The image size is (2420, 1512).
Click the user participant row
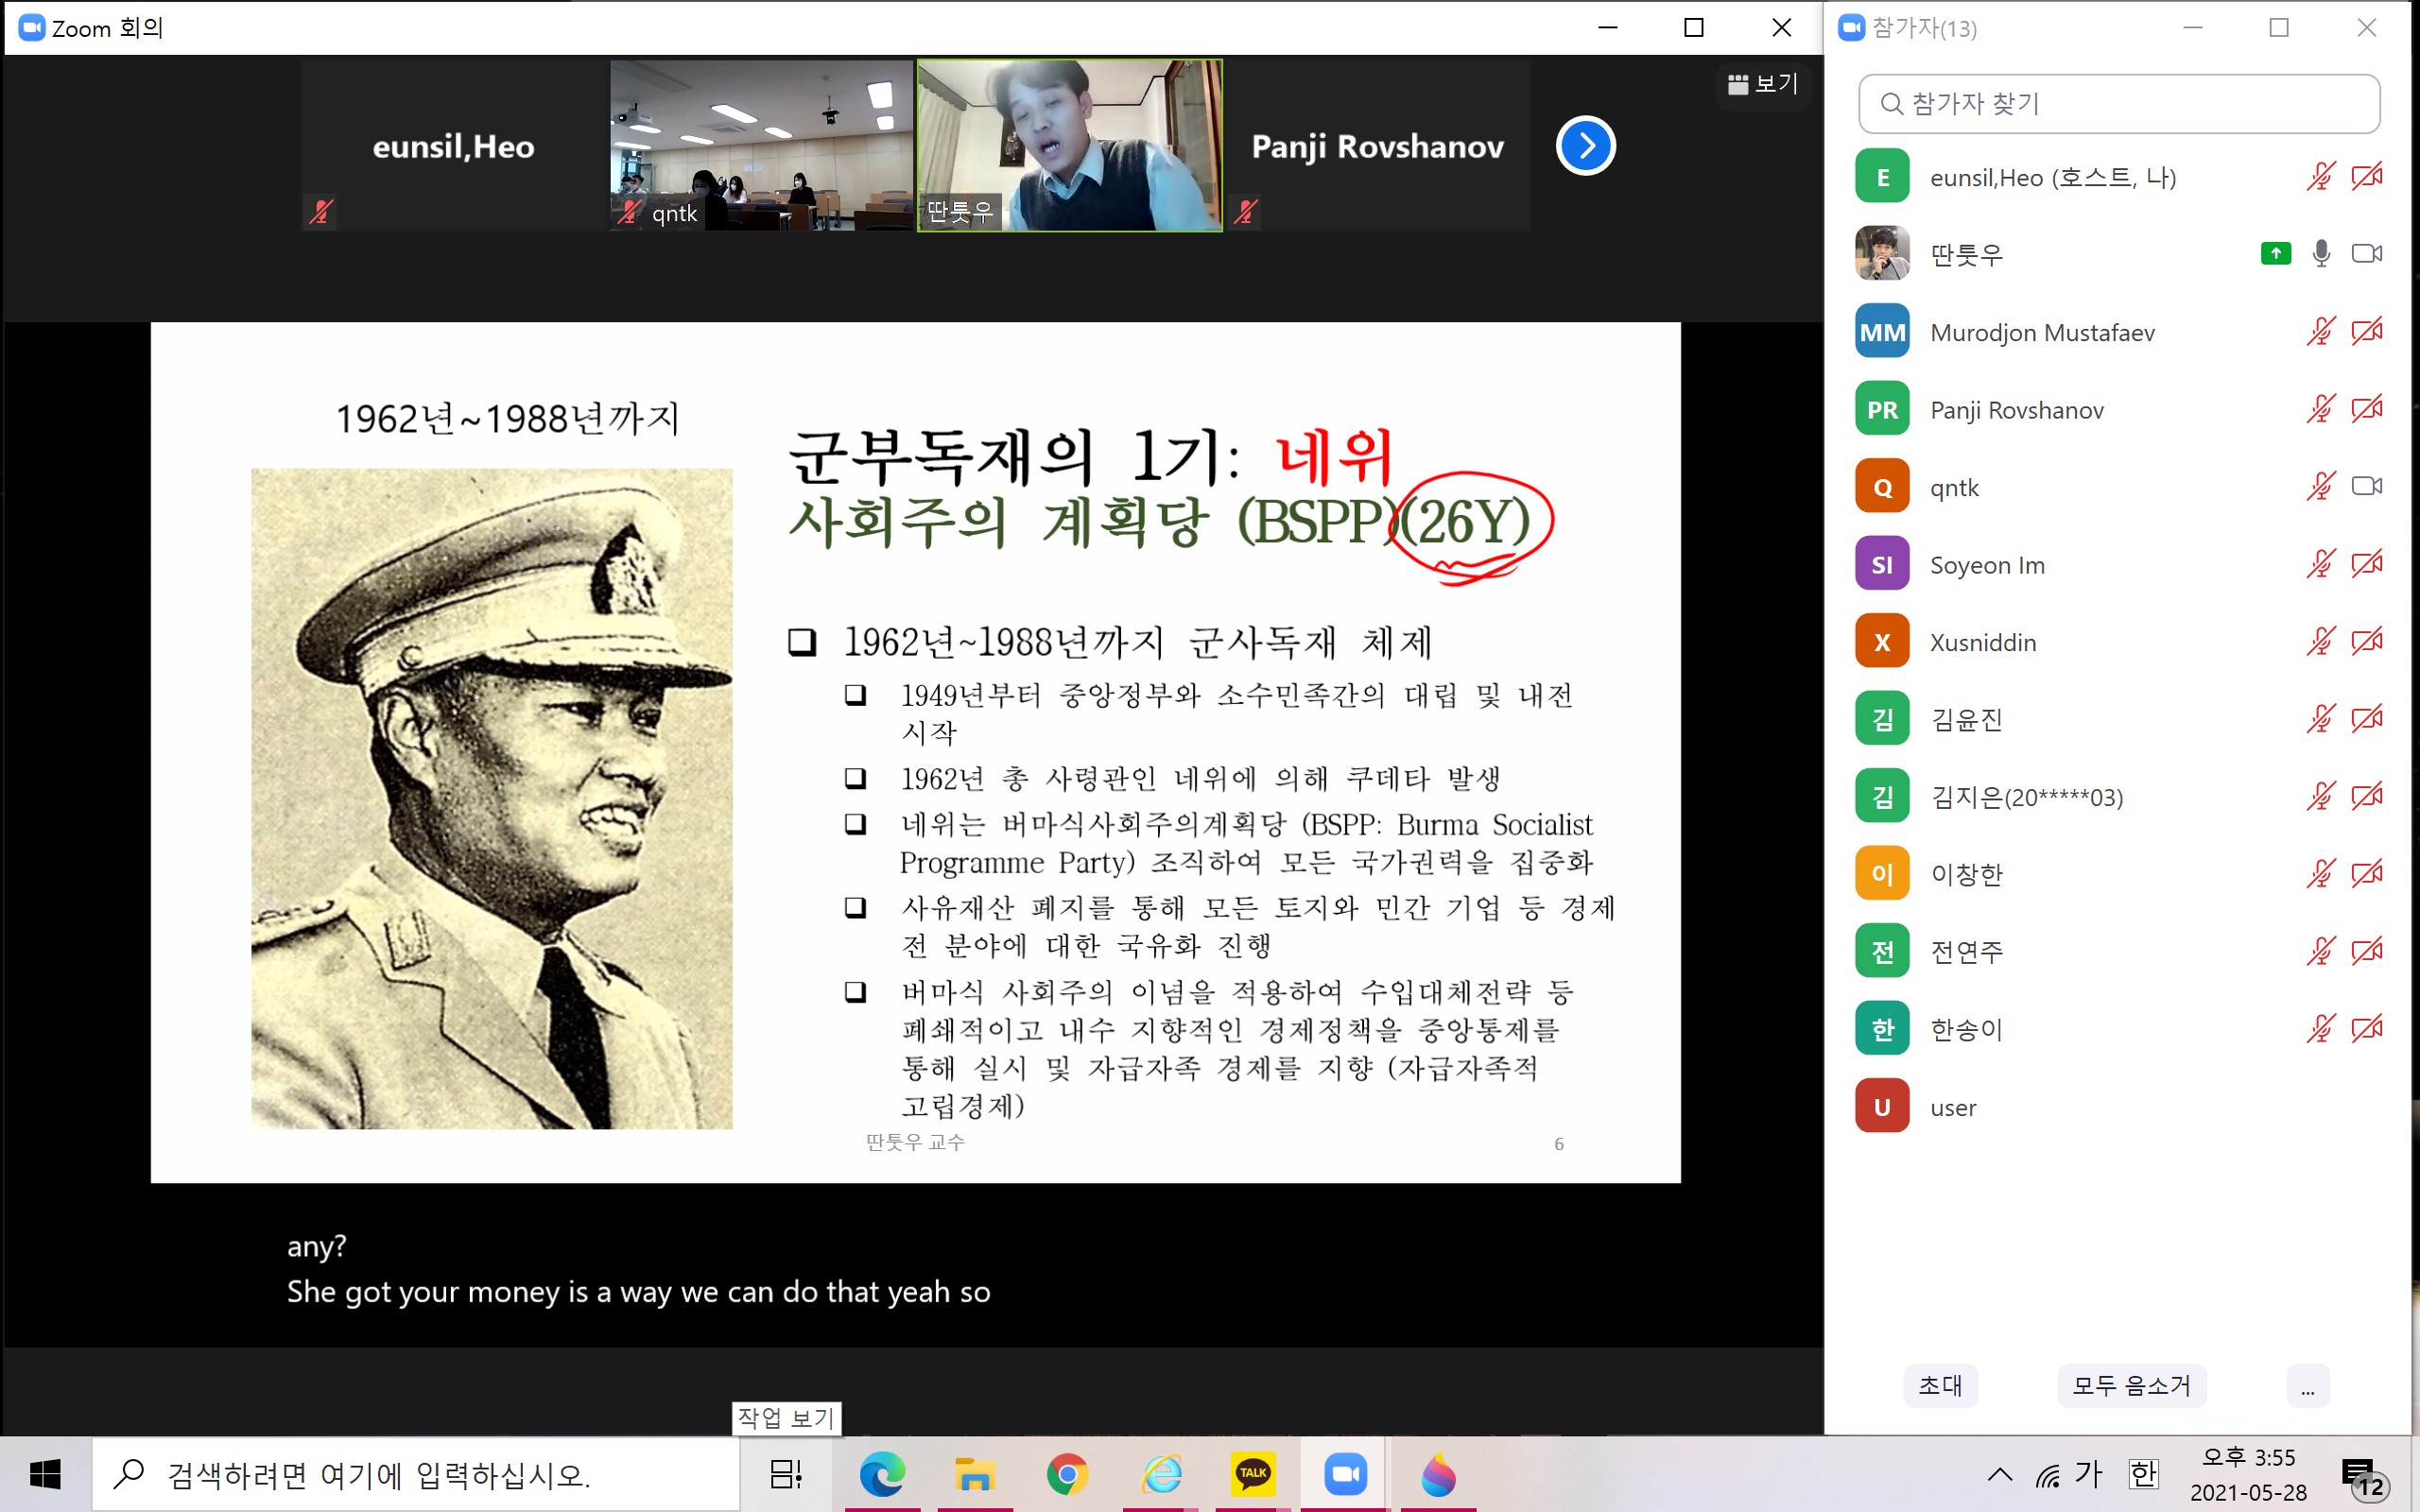[2118, 1106]
